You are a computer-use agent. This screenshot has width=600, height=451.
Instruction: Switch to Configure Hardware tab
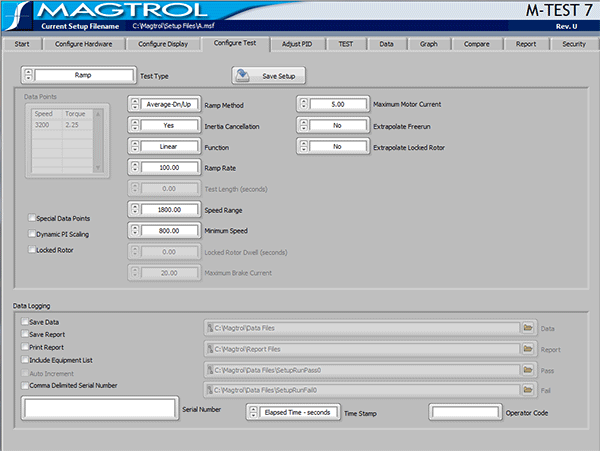(83, 44)
